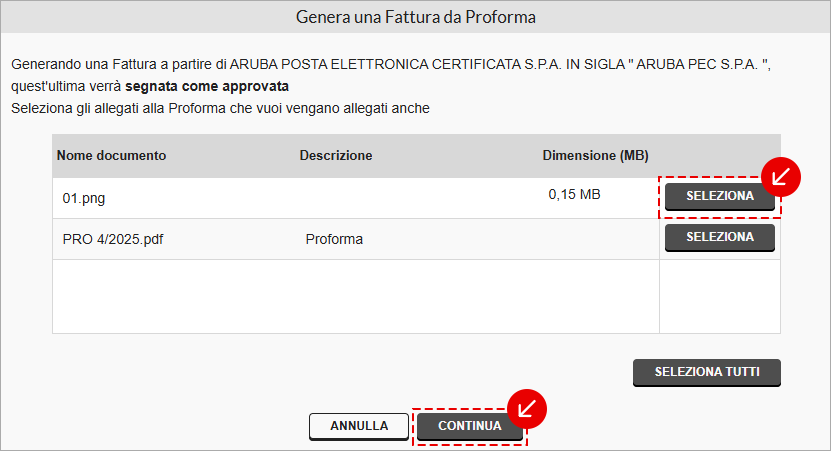Click the Genera una Fattura da Proforma title
831x451 pixels.
[416, 17]
